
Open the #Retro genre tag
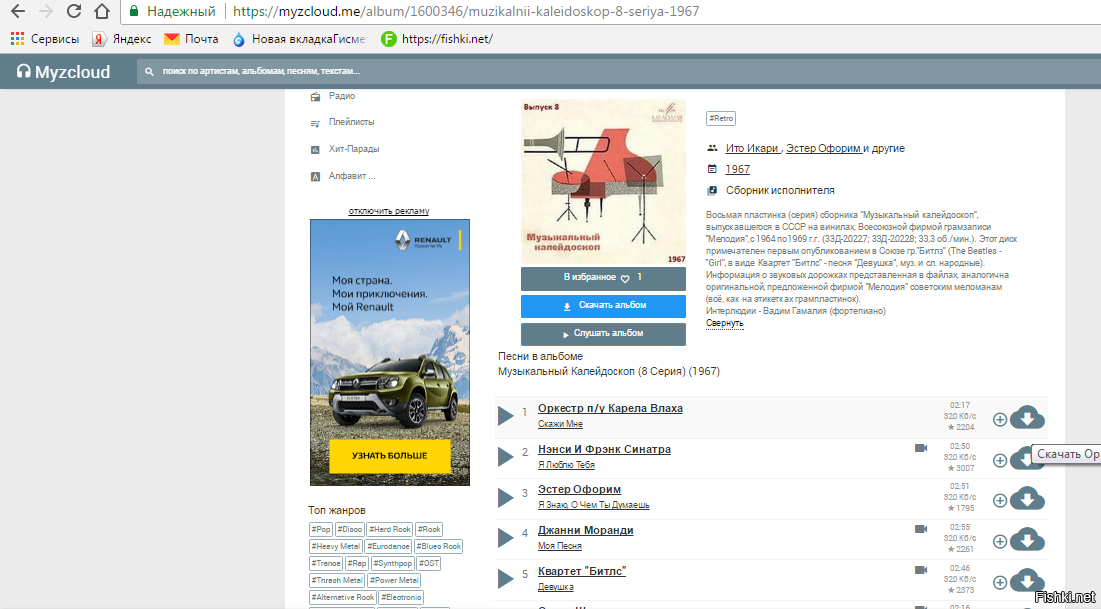click(x=721, y=119)
